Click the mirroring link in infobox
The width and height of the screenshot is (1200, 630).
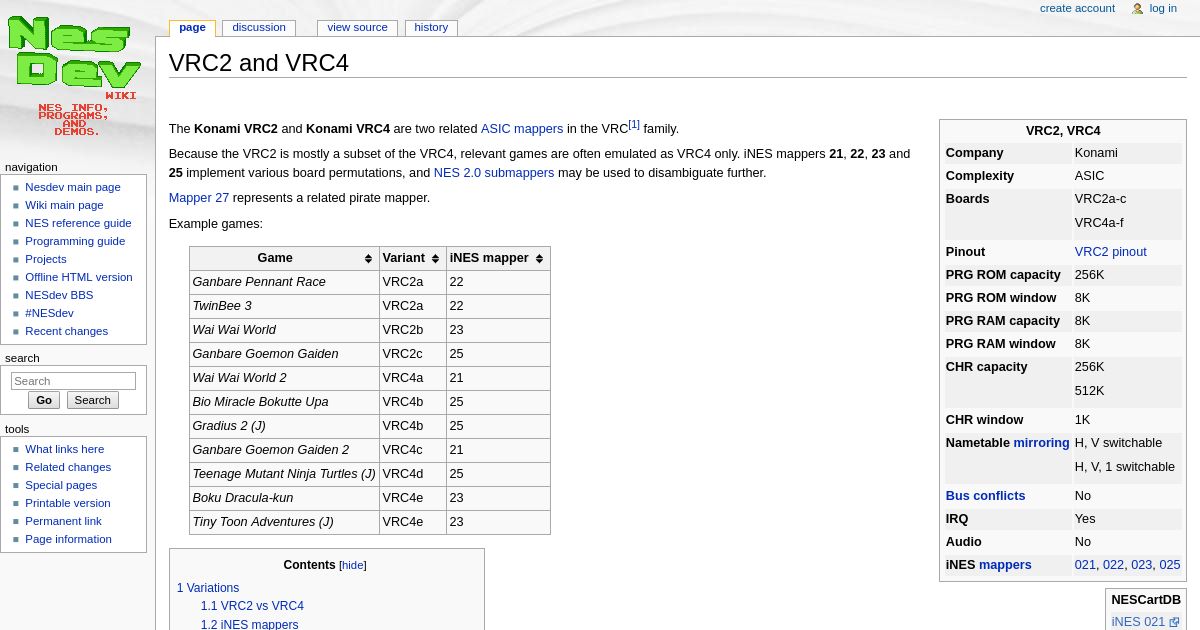point(1041,443)
